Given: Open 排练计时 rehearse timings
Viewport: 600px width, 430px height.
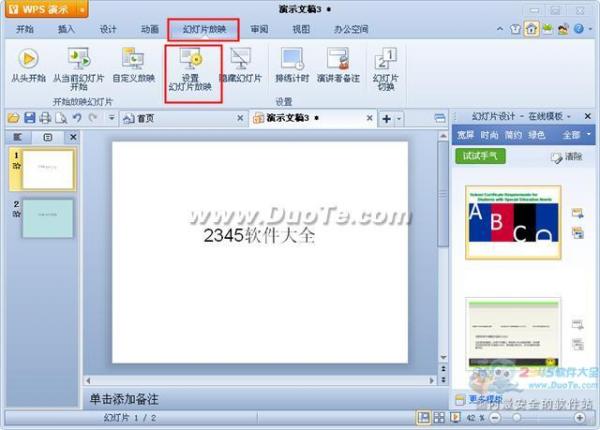Looking at the screenshot, I should coord(291,62).
